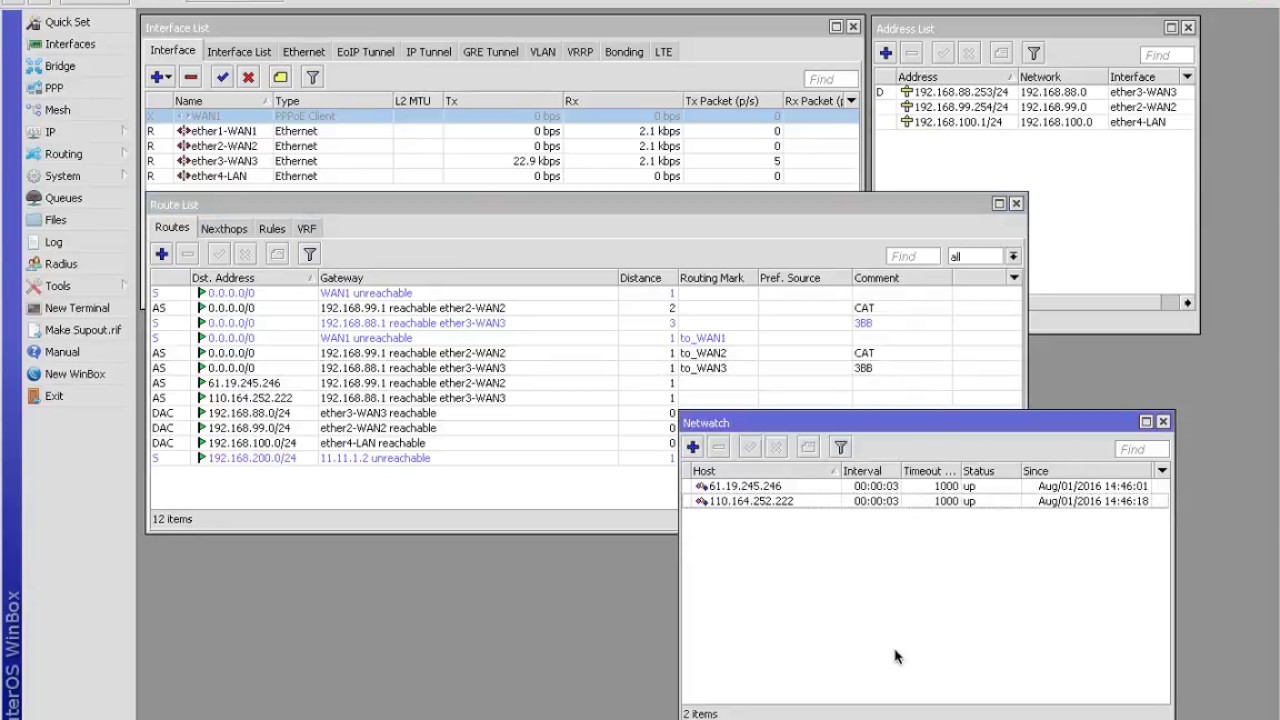Disable selected interface with red X icon

pos(248,77)
